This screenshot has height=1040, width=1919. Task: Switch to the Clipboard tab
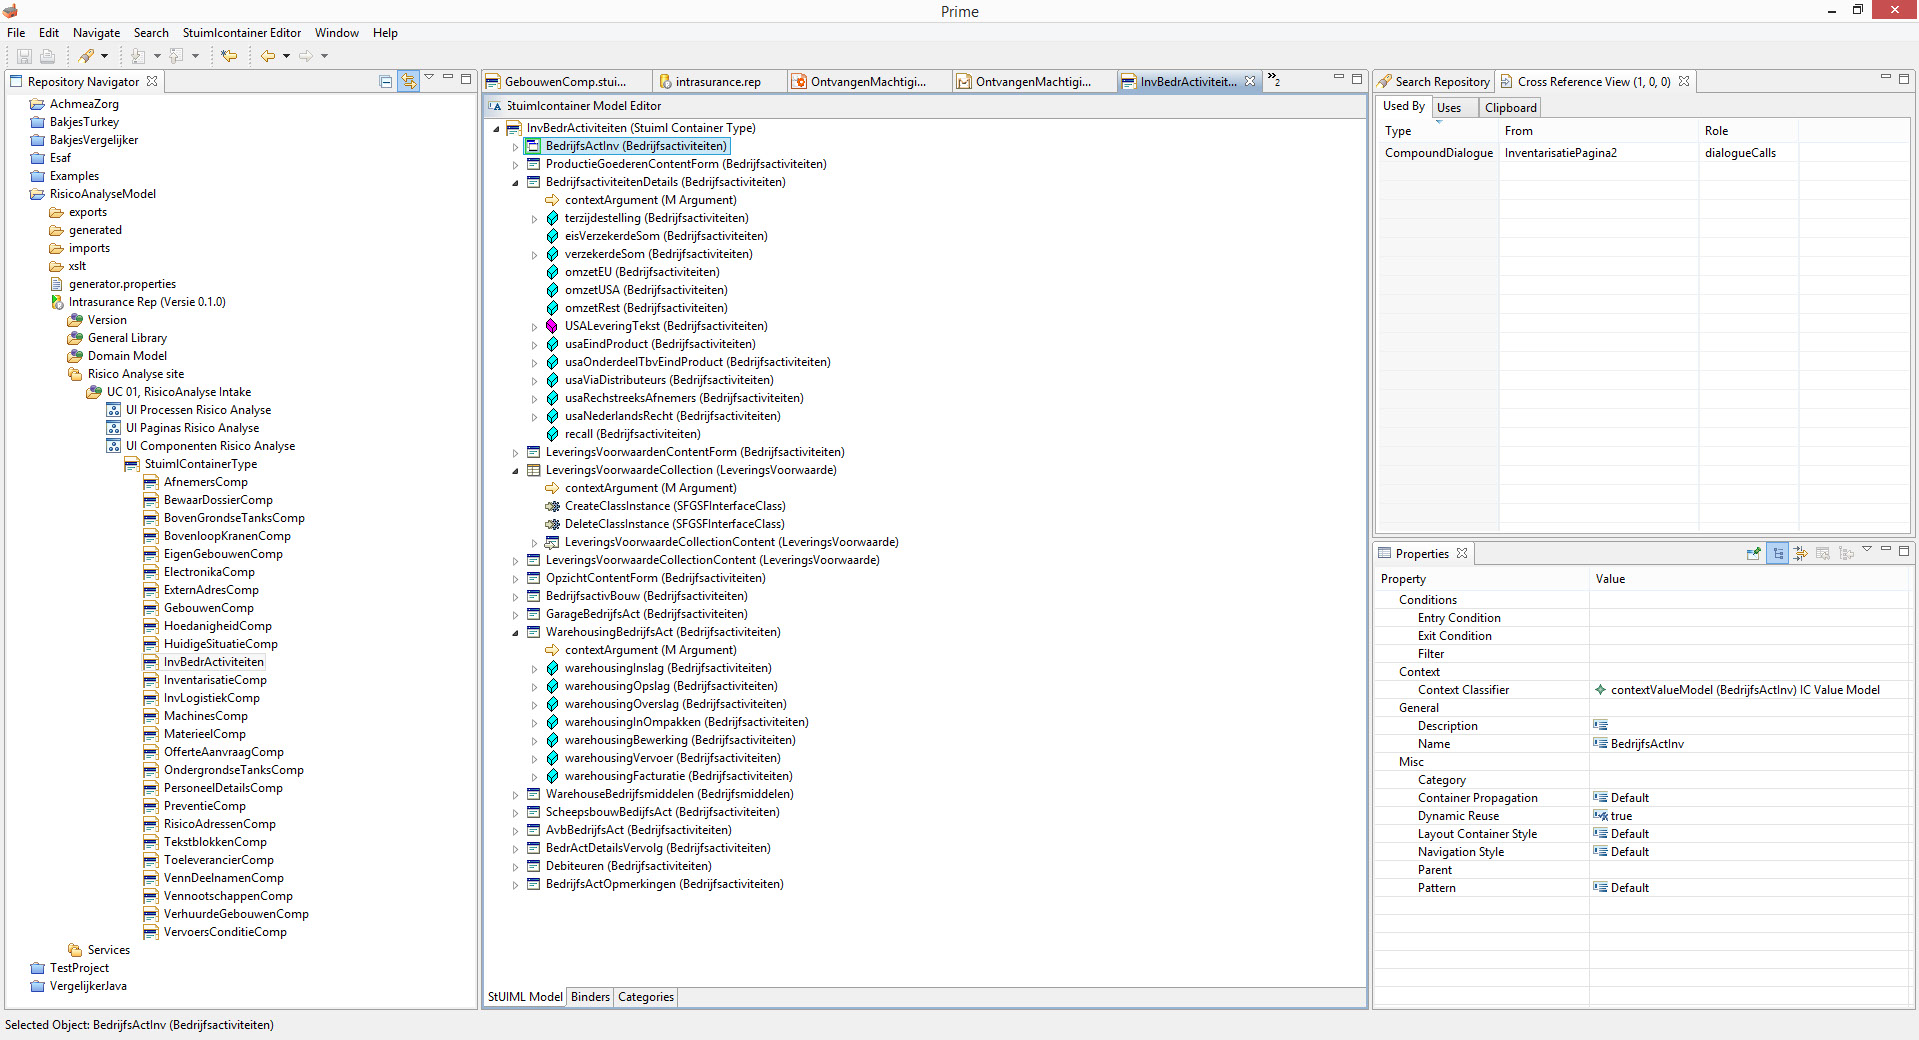point(1510,108)
